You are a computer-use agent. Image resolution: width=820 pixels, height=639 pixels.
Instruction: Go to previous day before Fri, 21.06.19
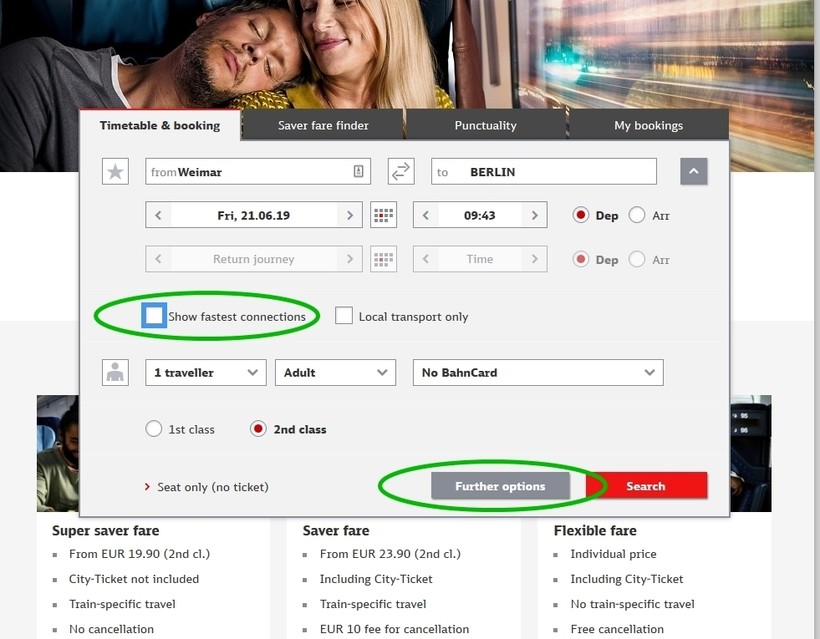pyautogui.click(x=158, y=215)
